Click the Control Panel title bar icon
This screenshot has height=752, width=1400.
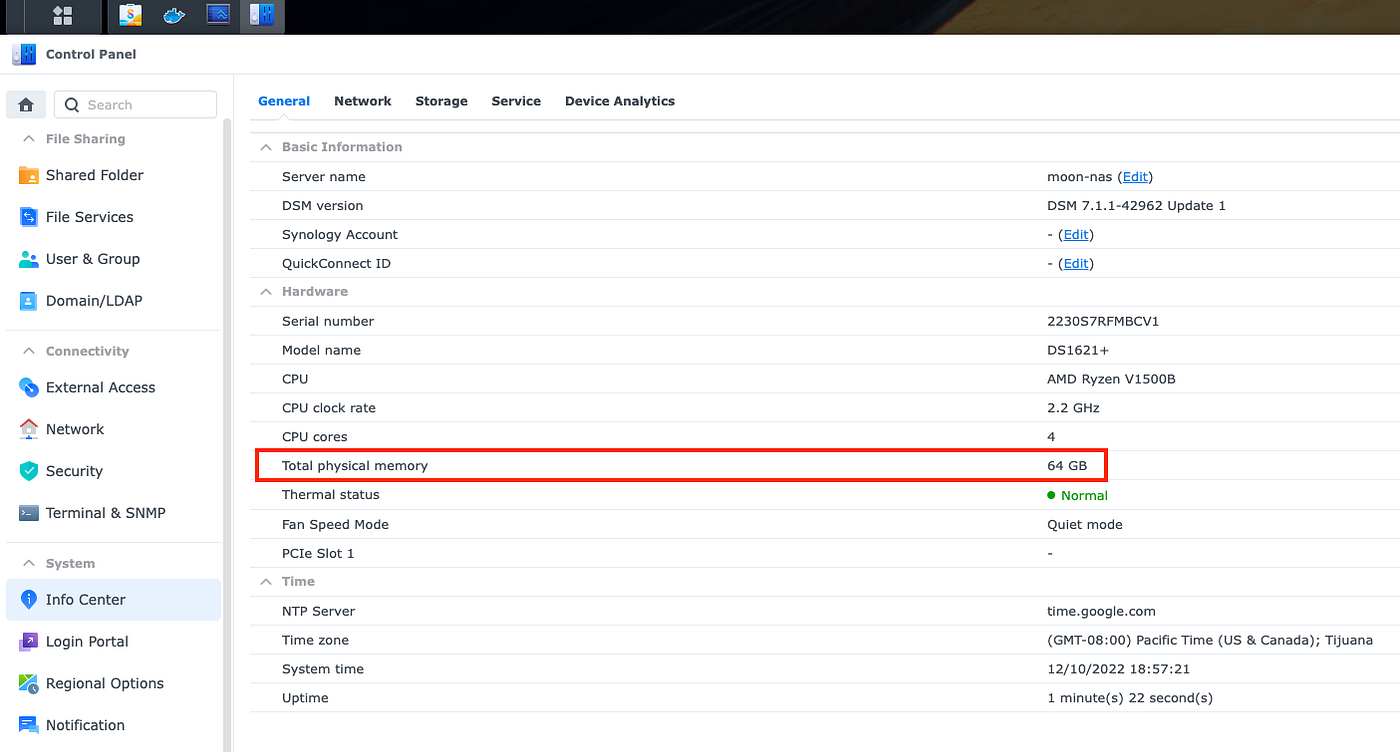[x=25, y=55]
